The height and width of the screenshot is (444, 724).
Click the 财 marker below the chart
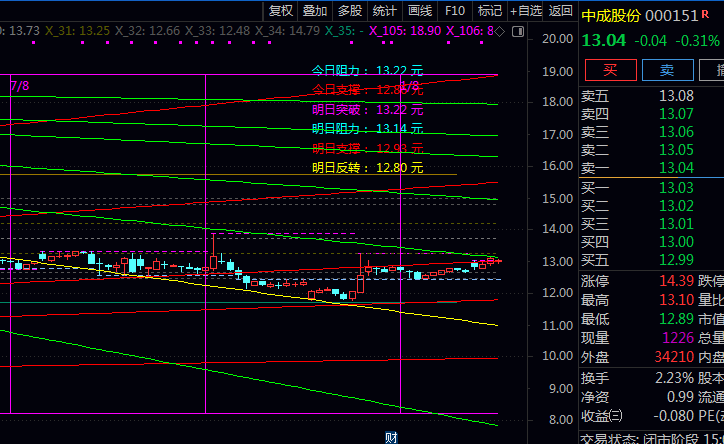coord(392,437)
